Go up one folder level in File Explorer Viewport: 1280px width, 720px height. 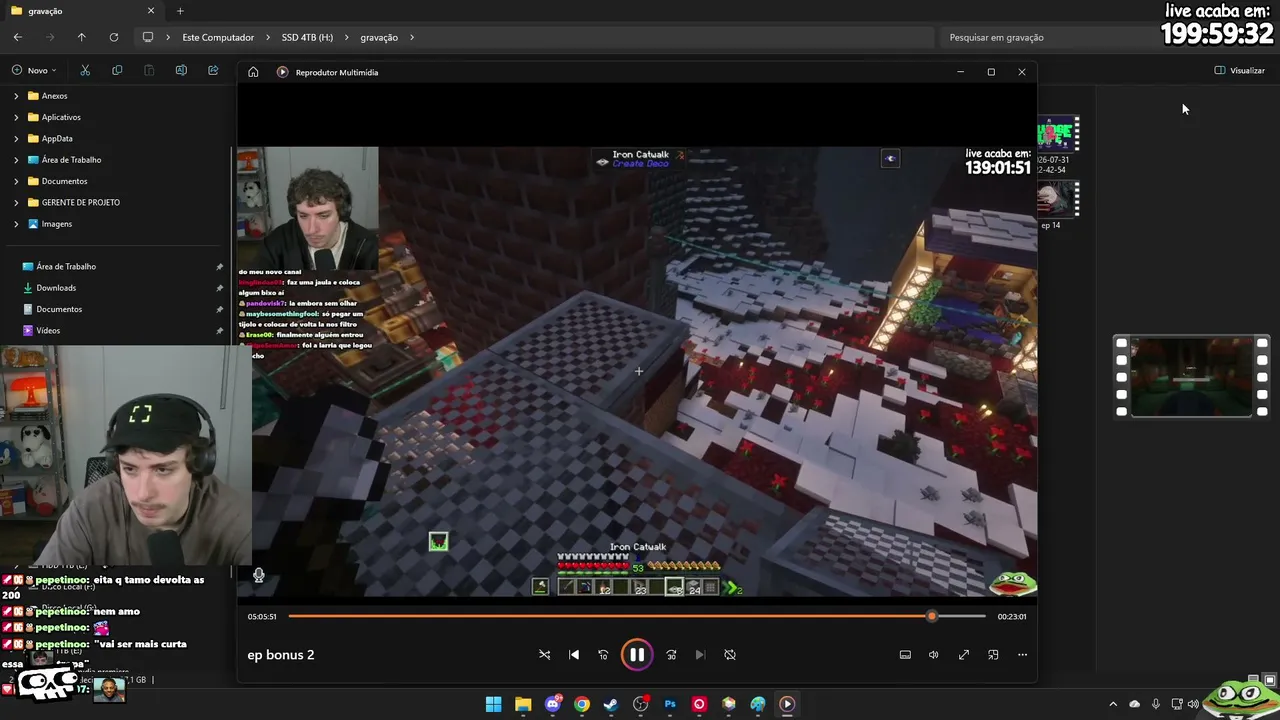click(82, 37)
